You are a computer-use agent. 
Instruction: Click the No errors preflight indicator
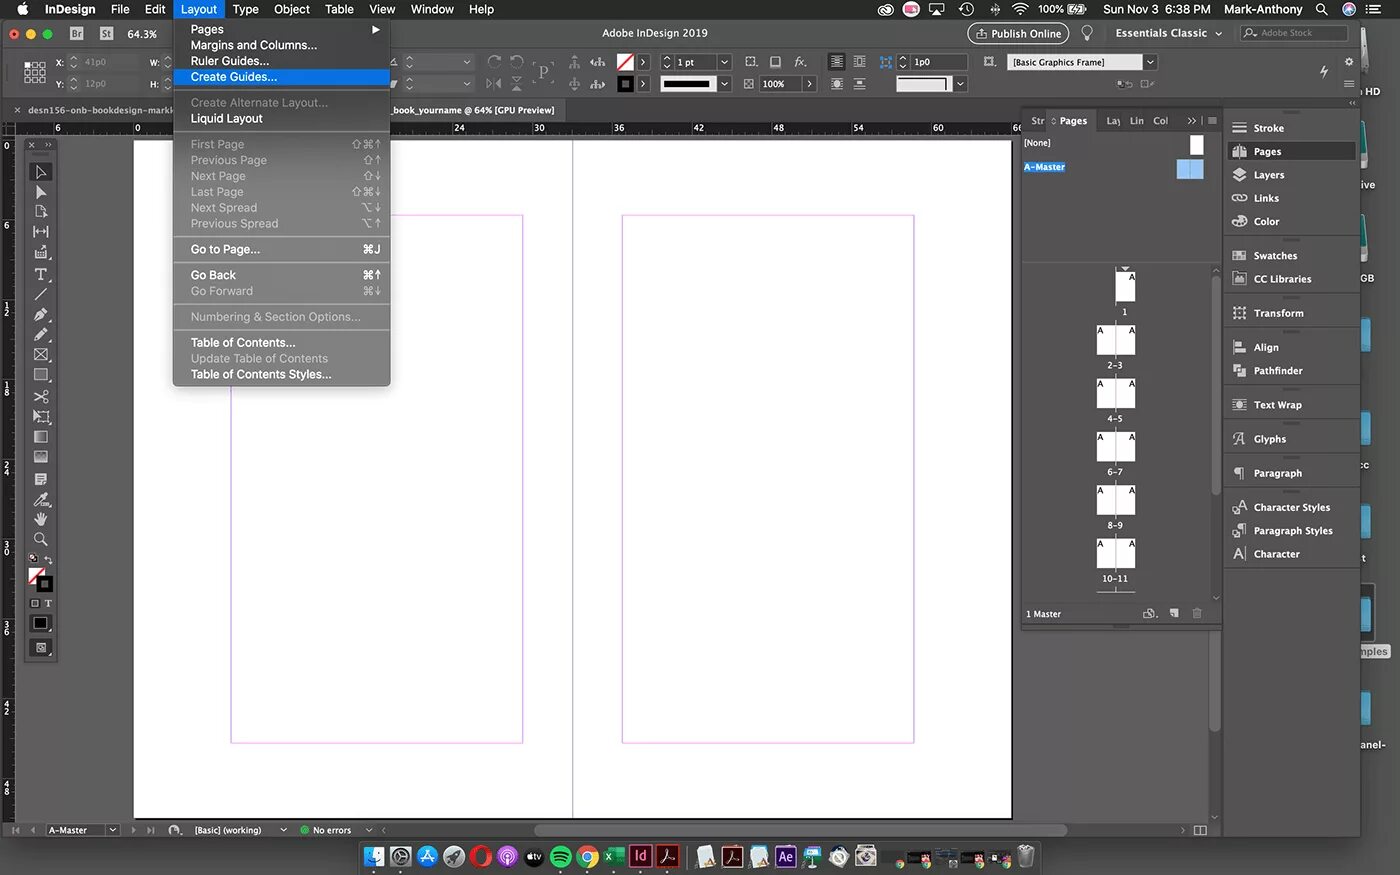326,830
